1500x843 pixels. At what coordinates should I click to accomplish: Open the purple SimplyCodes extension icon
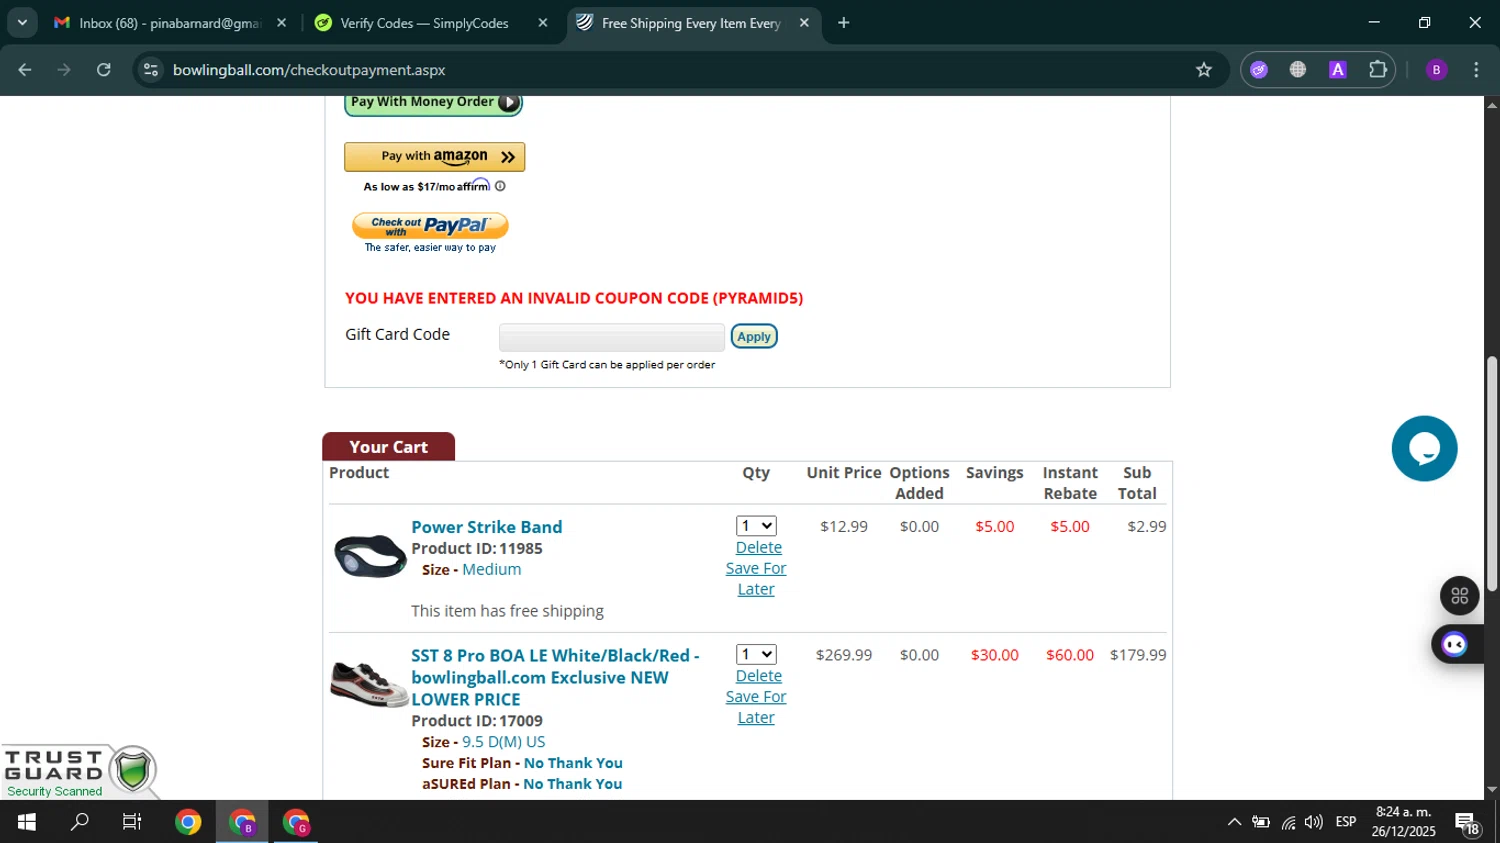(1259, 70)
